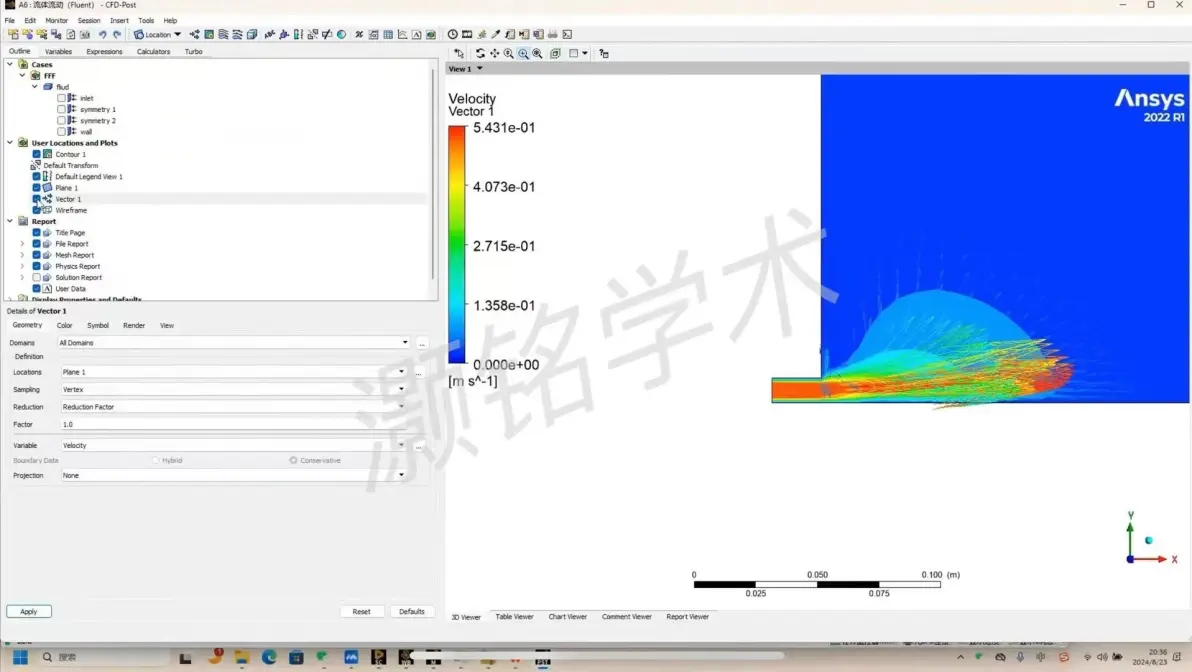Insert a Table using the toolbar icon
Viewport: 1192px width, 672px height.
[x=388, y=34]
